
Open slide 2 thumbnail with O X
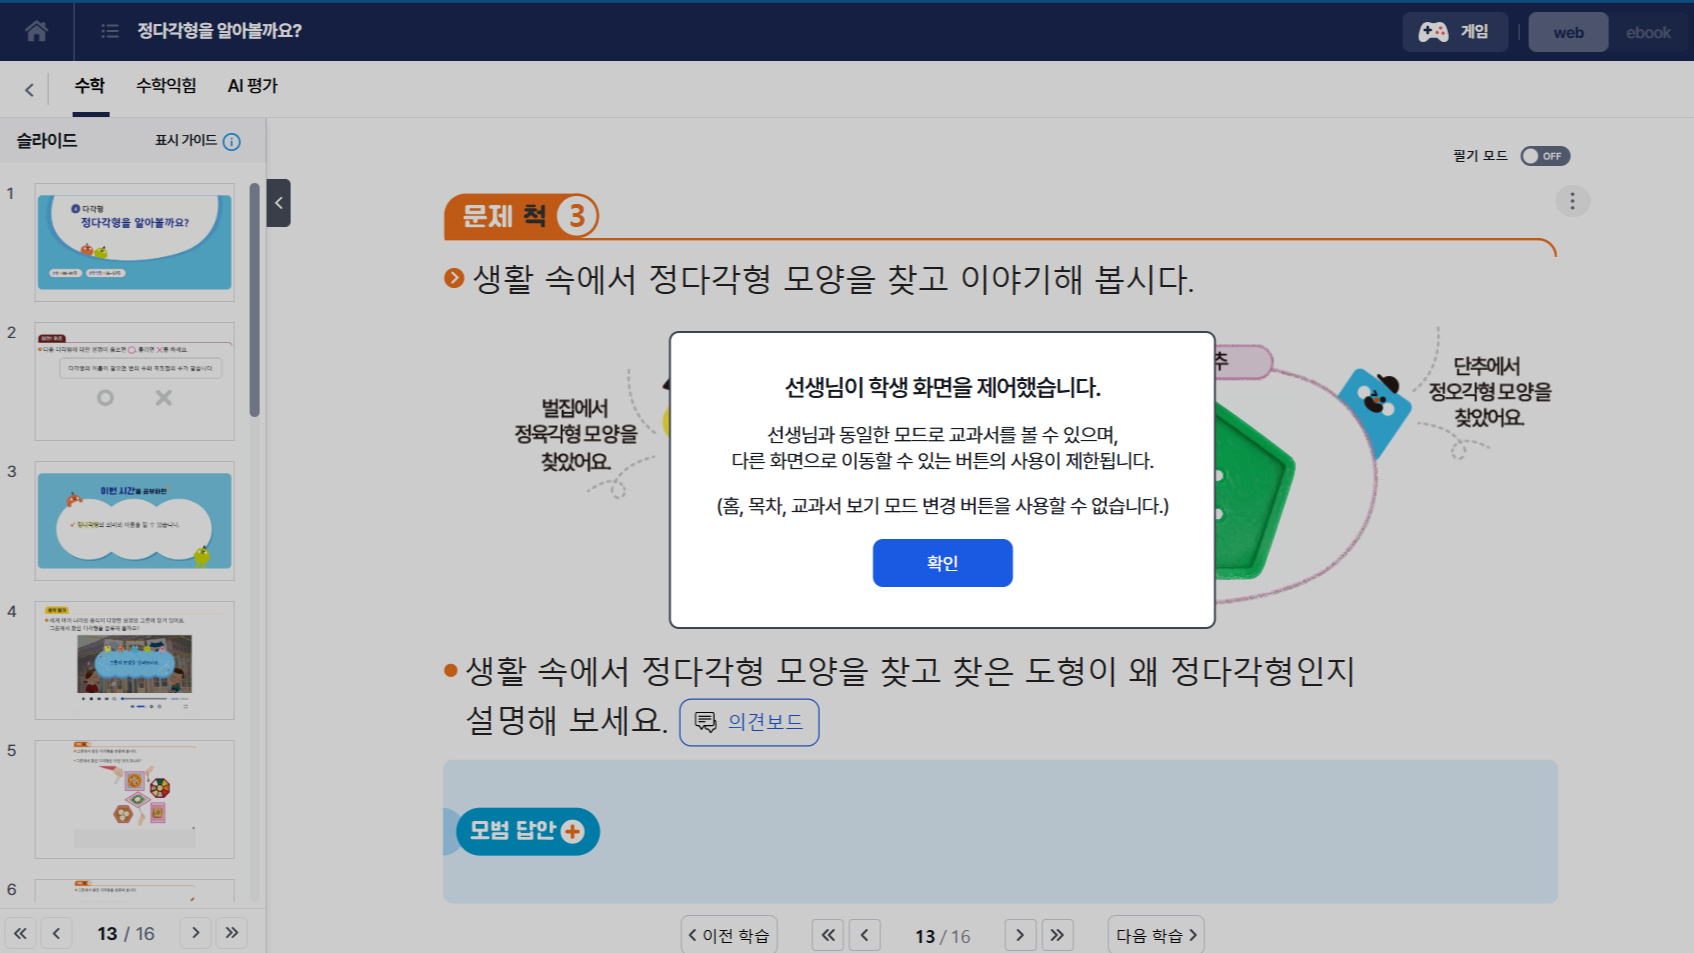(x=134, y=381)
